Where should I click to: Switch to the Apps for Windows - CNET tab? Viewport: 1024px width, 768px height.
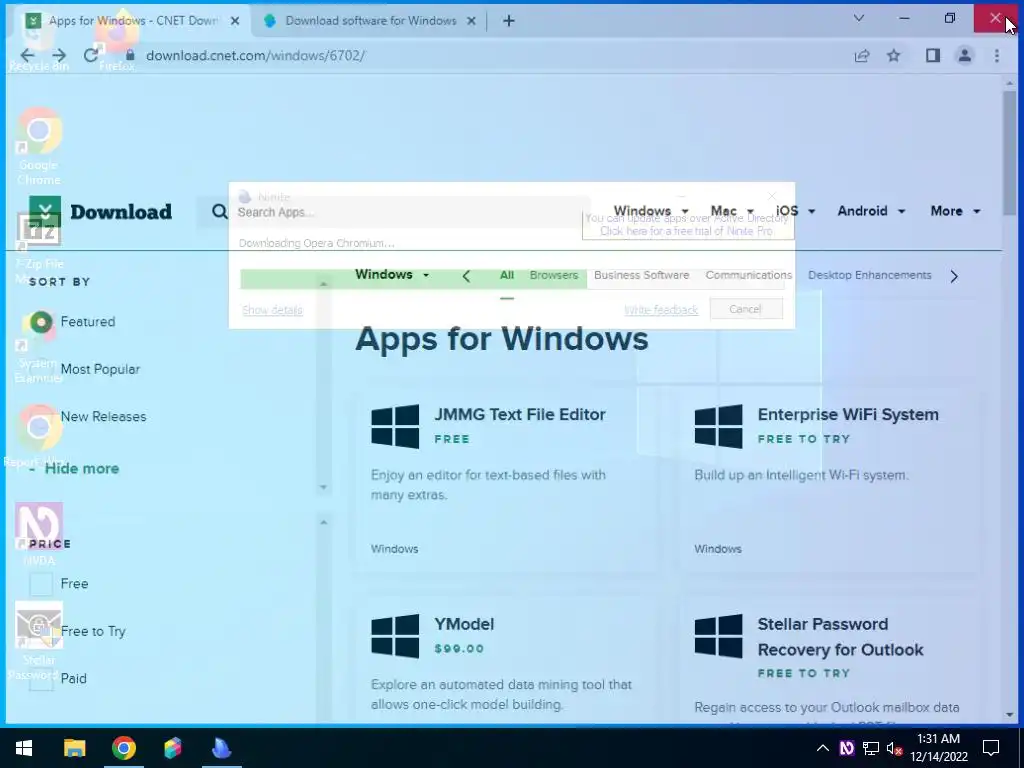click(133, 21)
